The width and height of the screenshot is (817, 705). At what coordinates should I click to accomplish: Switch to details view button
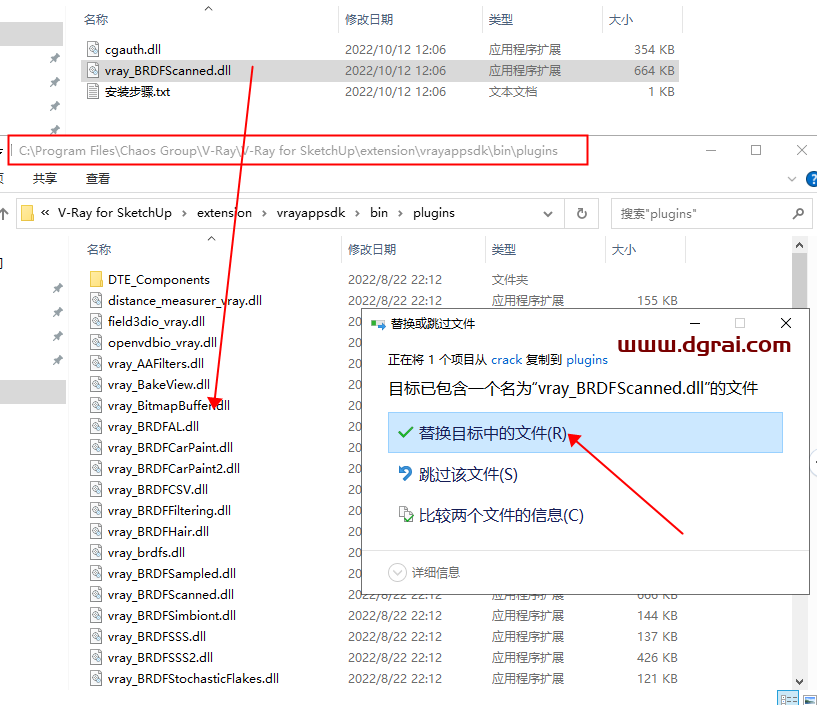click(x=787, y=698)
